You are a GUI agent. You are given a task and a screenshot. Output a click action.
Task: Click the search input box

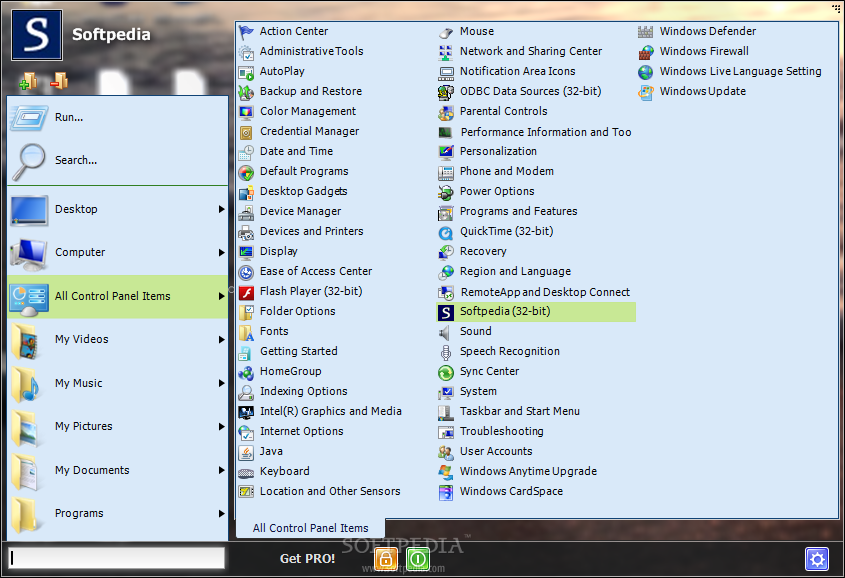coord(117,558)
